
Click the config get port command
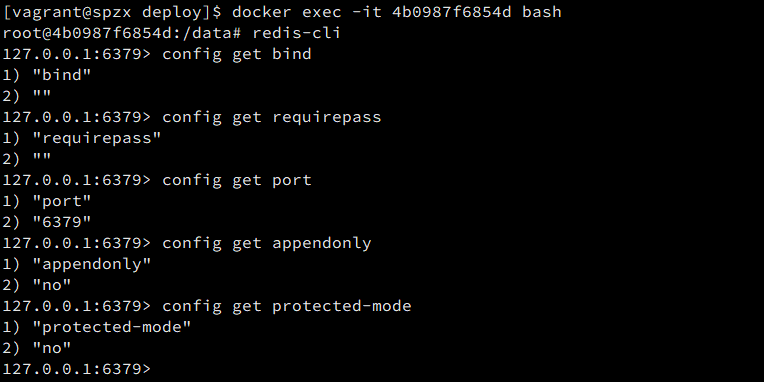237,180
